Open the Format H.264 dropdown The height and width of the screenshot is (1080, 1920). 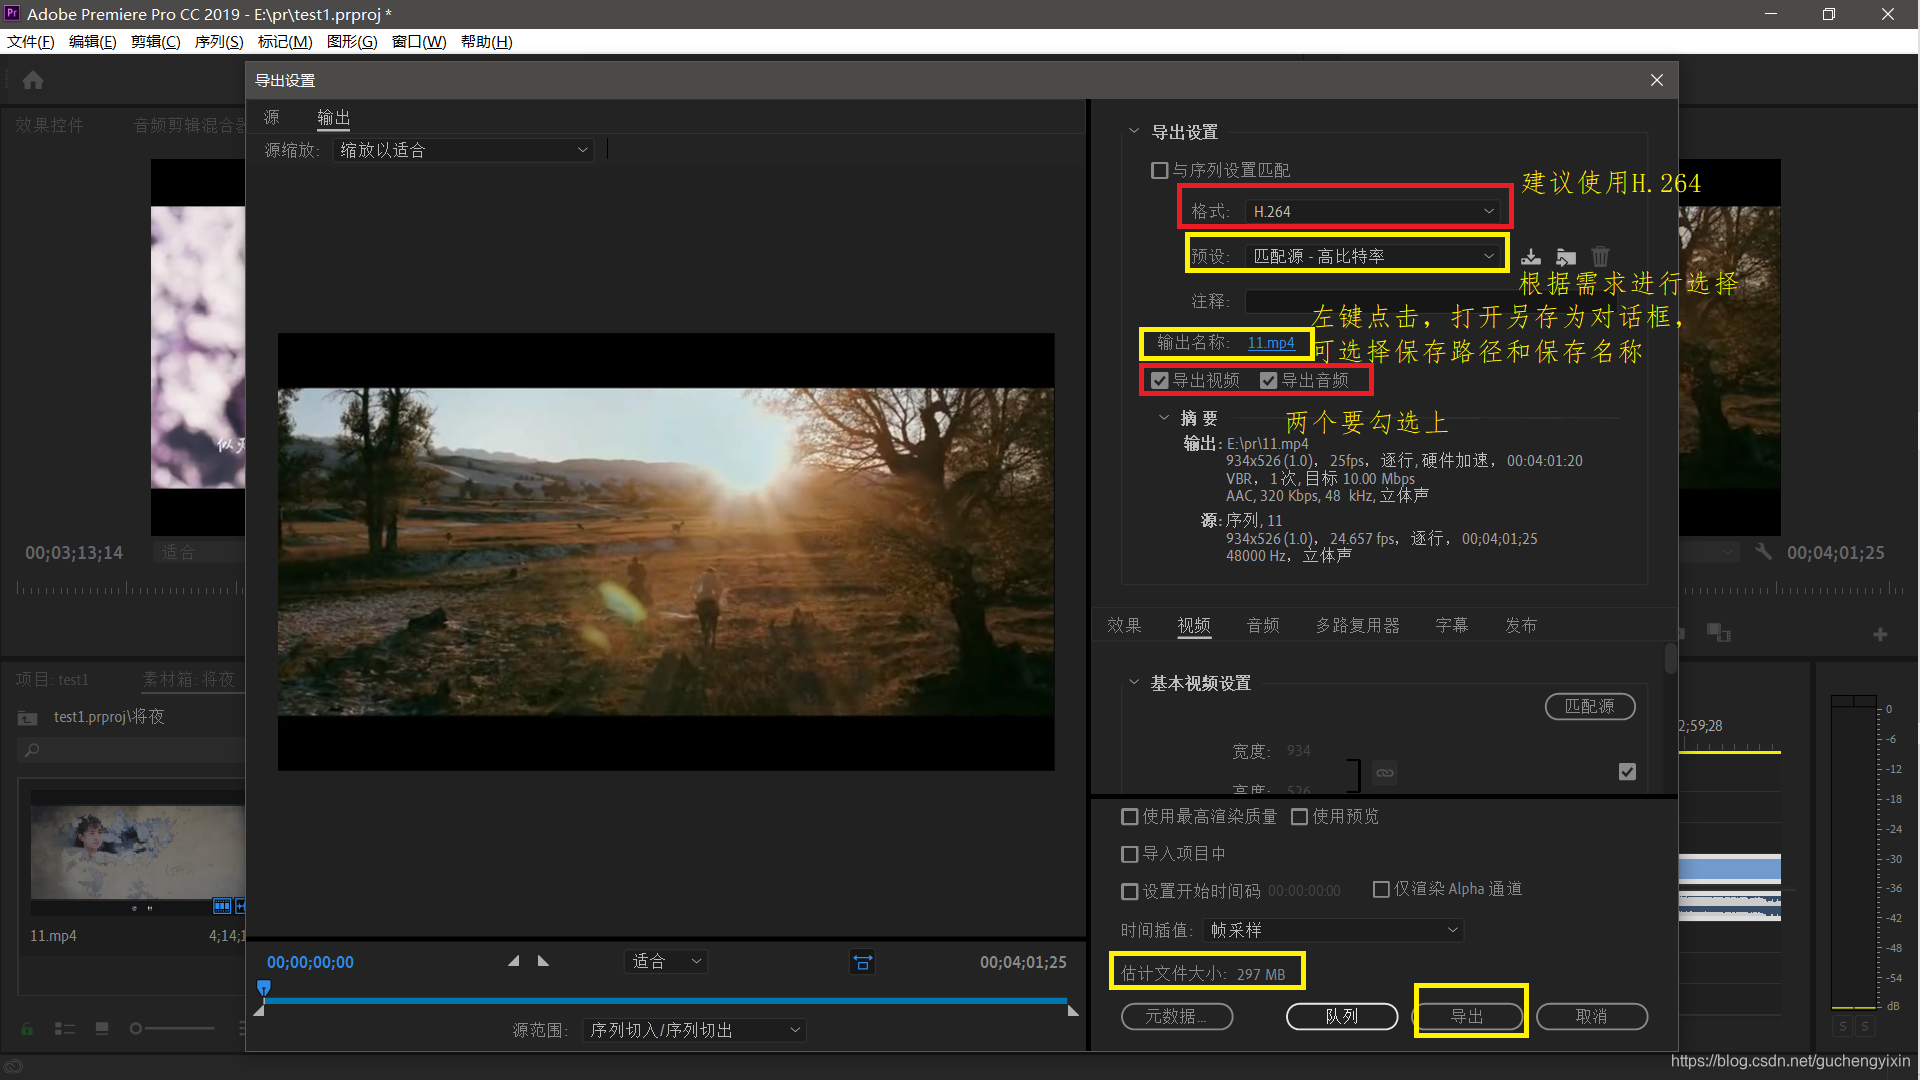pos(1373,212)
